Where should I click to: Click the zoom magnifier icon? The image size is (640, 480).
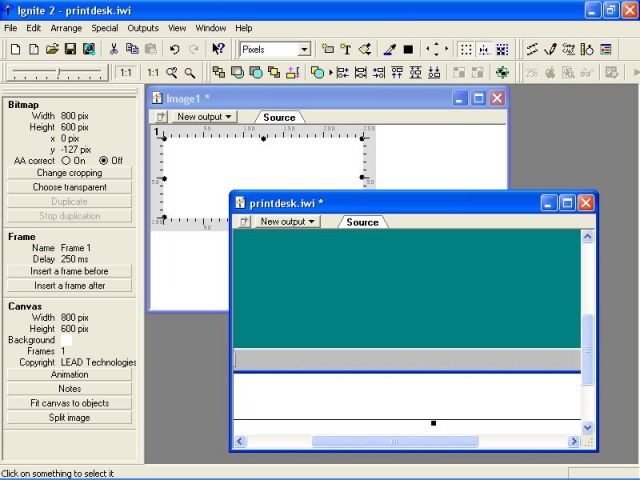tap(190, 72)
